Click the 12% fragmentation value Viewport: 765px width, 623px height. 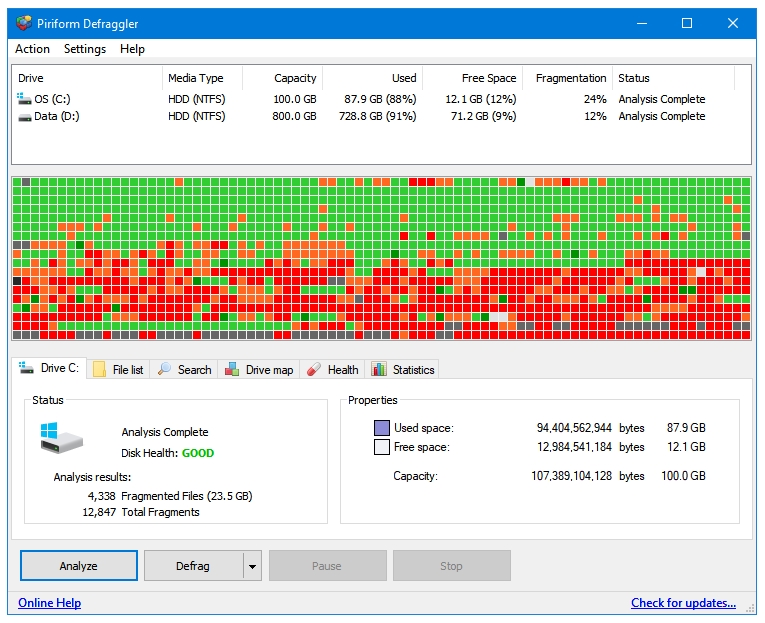[595, 116]
